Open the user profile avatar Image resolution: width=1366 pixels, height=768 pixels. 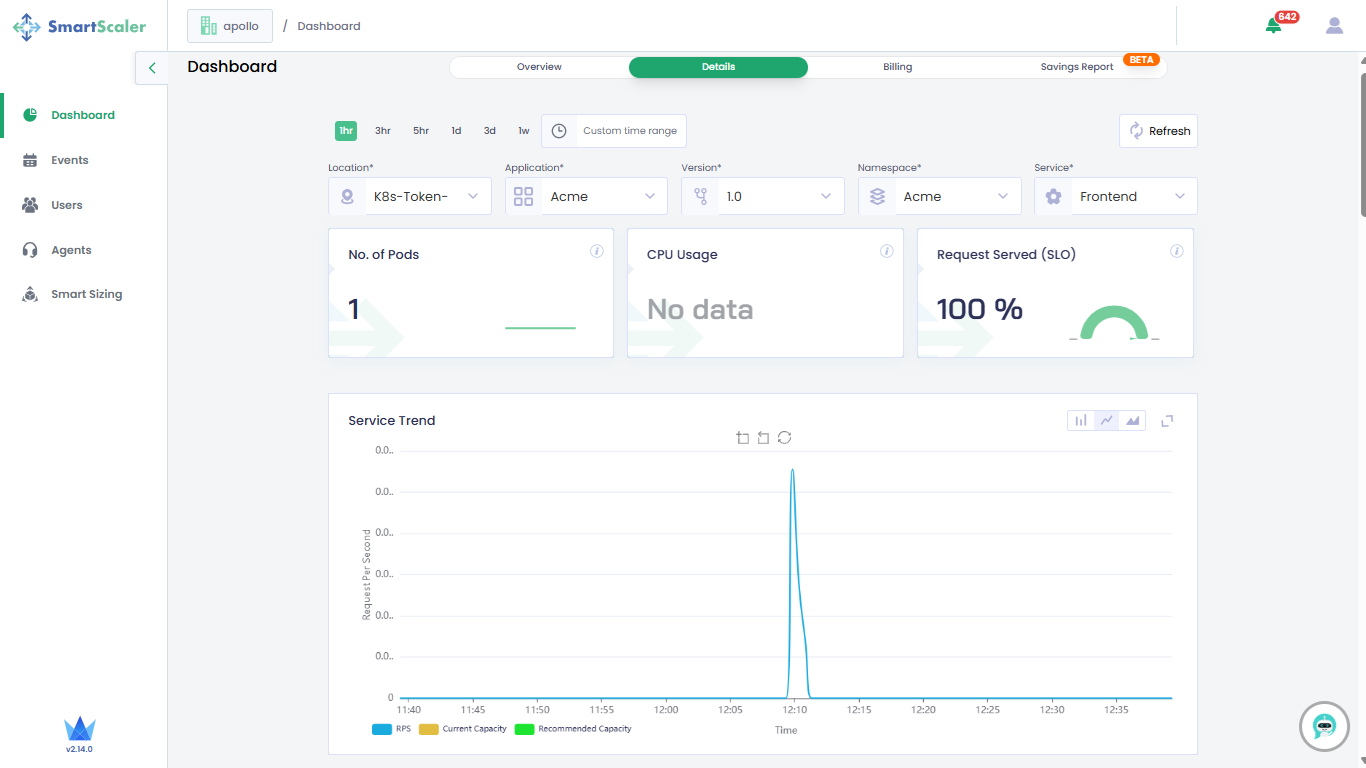pyautogui.click(x=1334, y=26)
